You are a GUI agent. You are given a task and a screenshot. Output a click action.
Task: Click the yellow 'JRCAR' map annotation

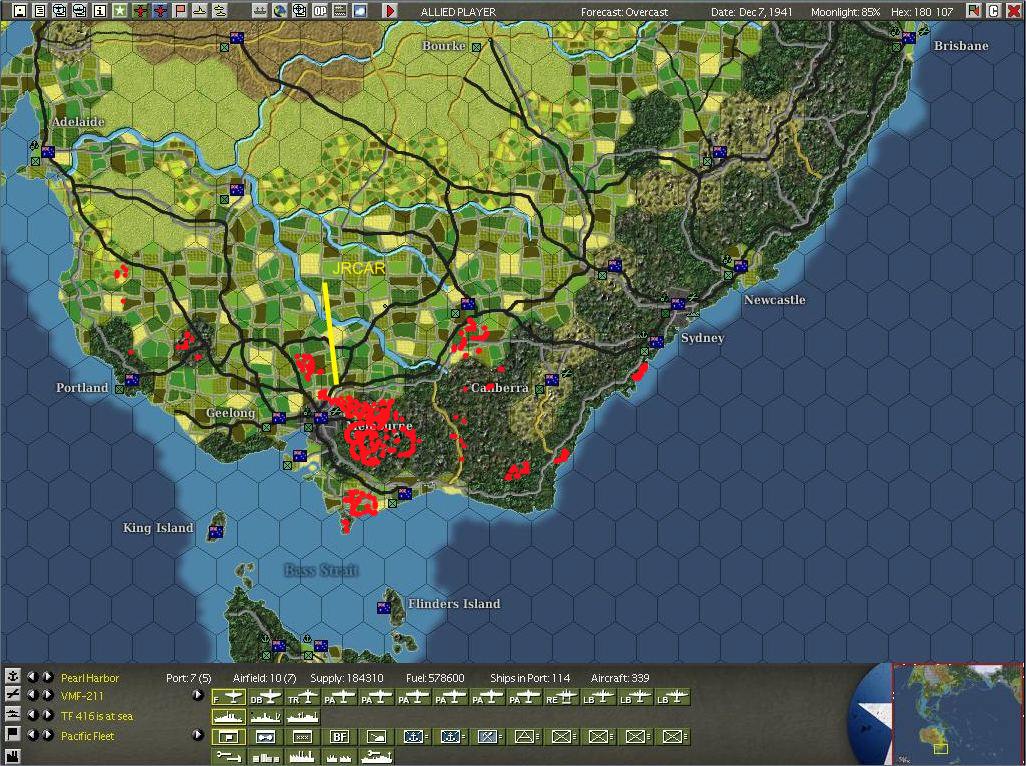[x=359, y=268]
